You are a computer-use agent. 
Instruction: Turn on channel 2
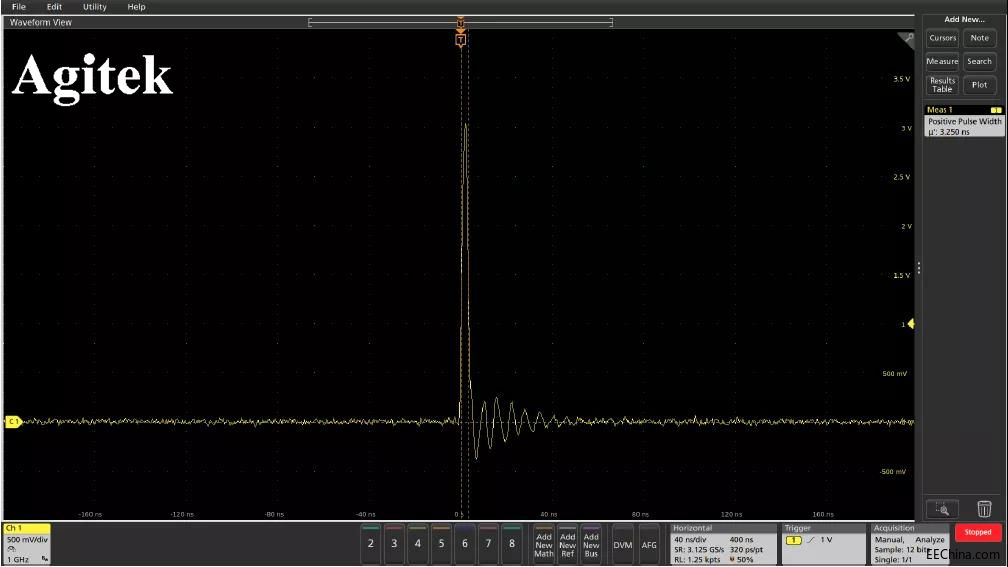tap(371, 544)
